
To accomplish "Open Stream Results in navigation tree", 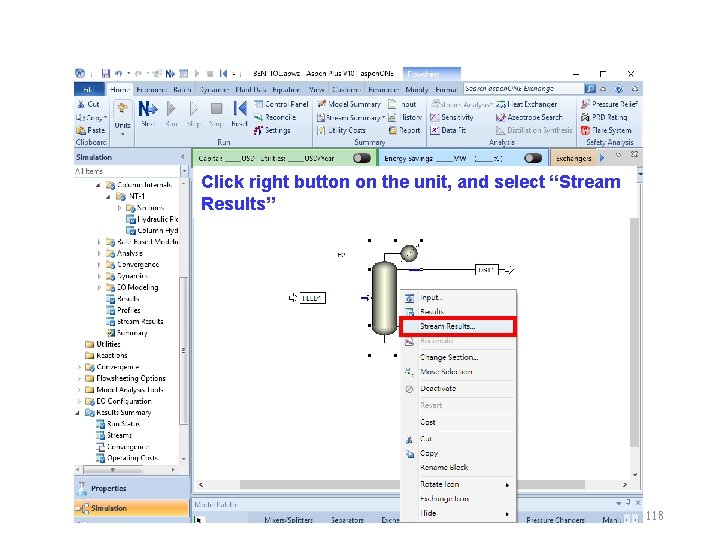I will [x=135, y=321].
